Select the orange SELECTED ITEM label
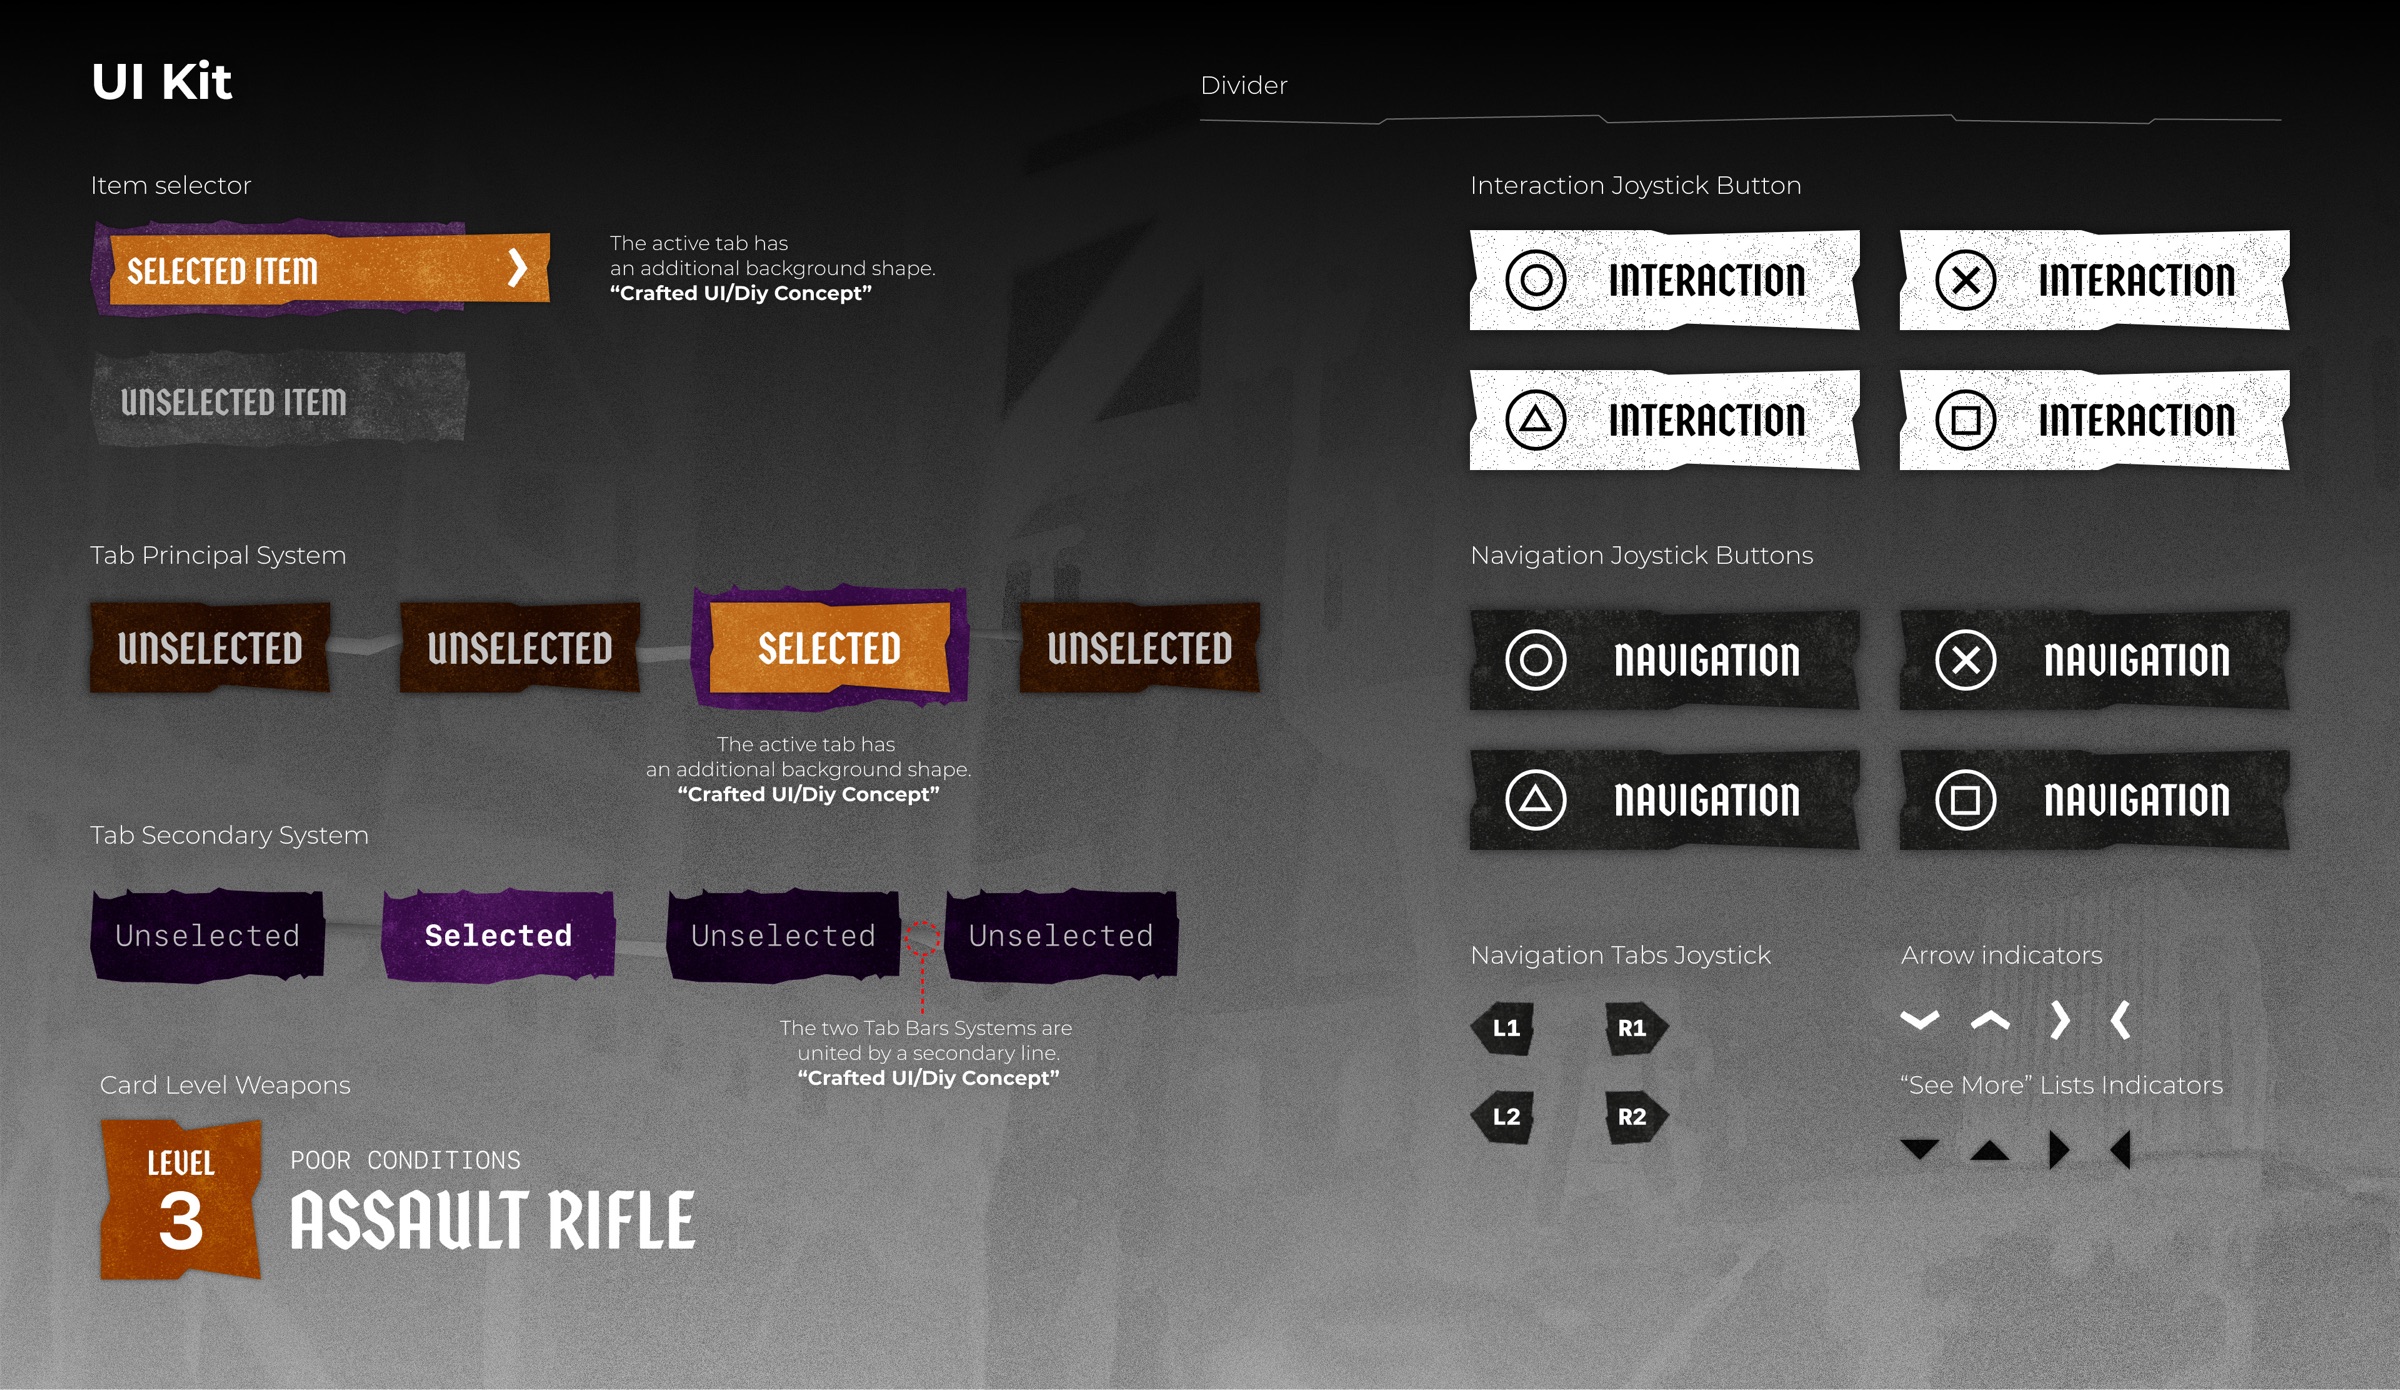 (x=222, y=271)
